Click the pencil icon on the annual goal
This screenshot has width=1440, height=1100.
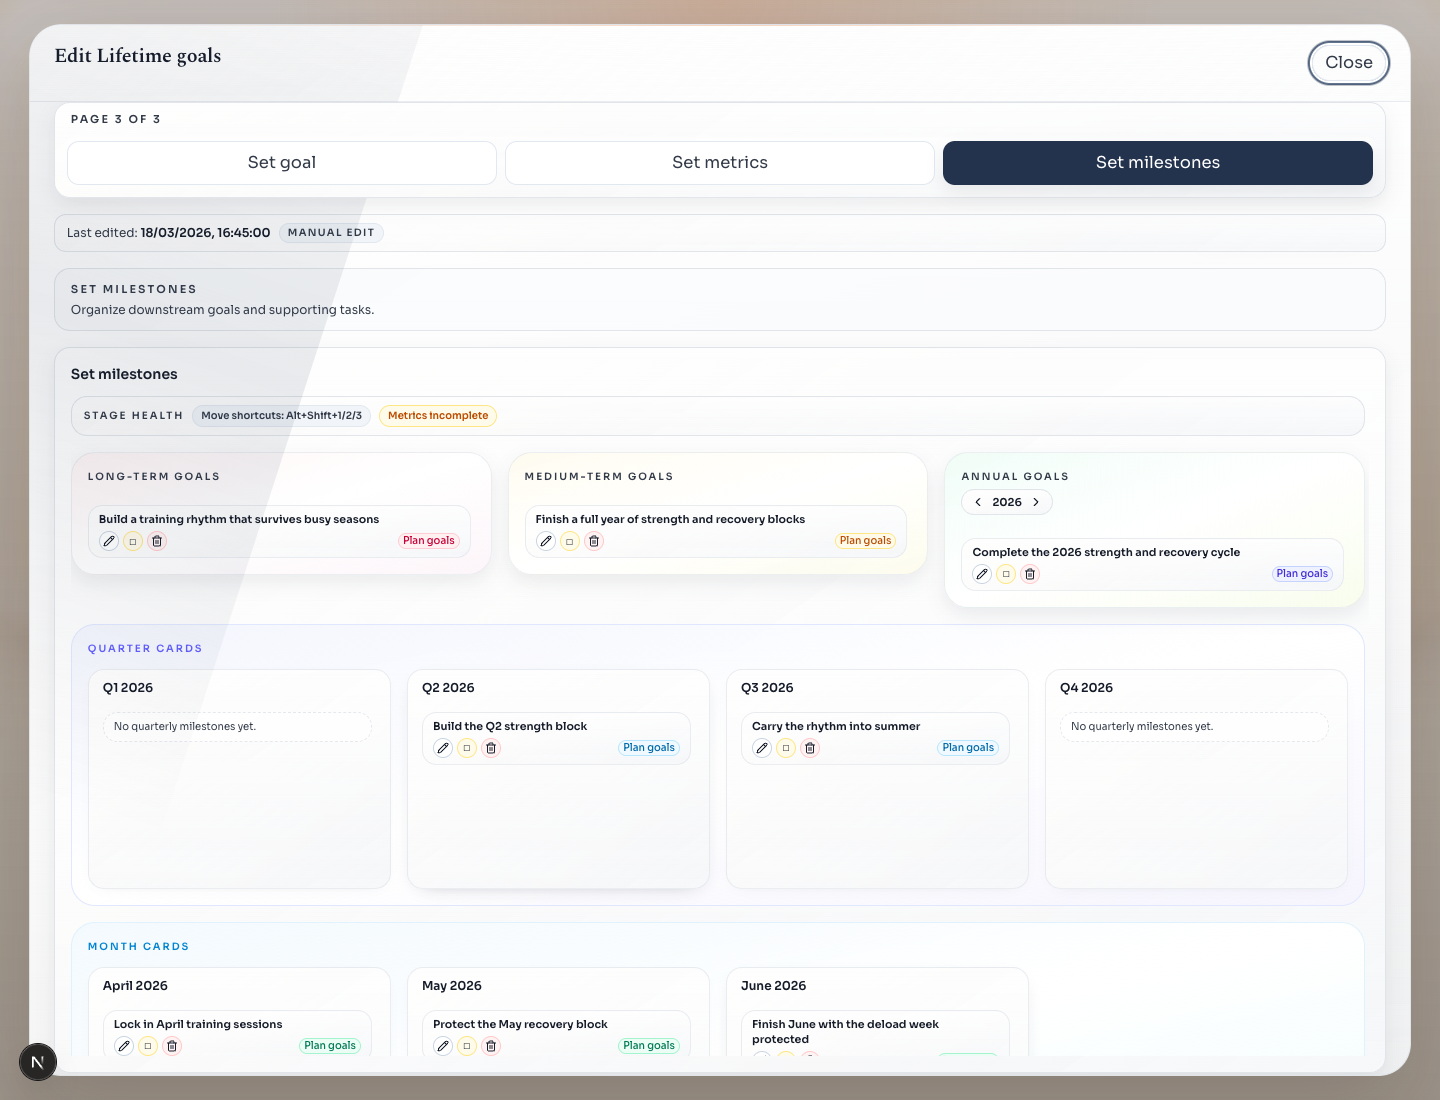[x=982, y=574]
